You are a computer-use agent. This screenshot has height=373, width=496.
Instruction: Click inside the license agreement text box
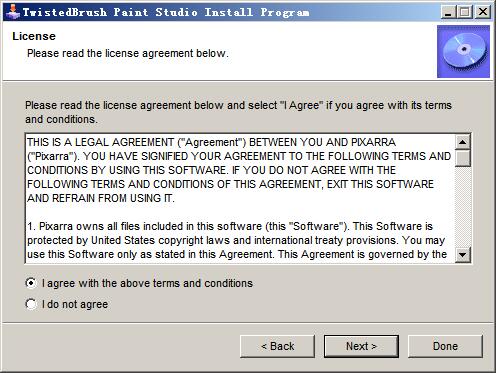(x=240, y=199)
